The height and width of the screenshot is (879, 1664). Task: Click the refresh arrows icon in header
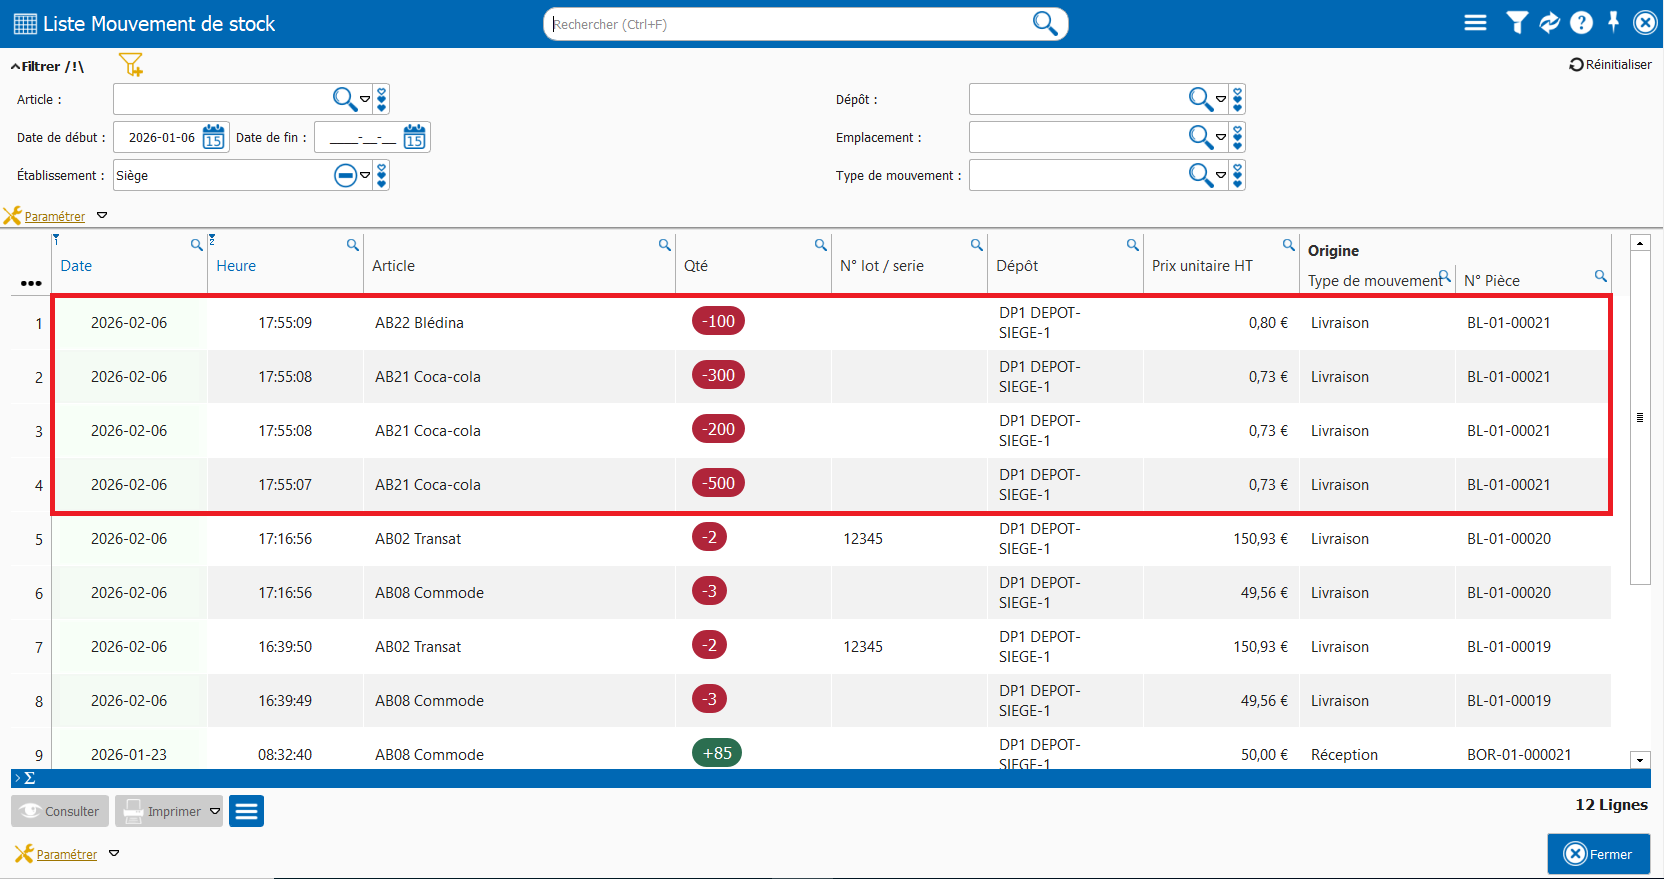coord(1549,23)
